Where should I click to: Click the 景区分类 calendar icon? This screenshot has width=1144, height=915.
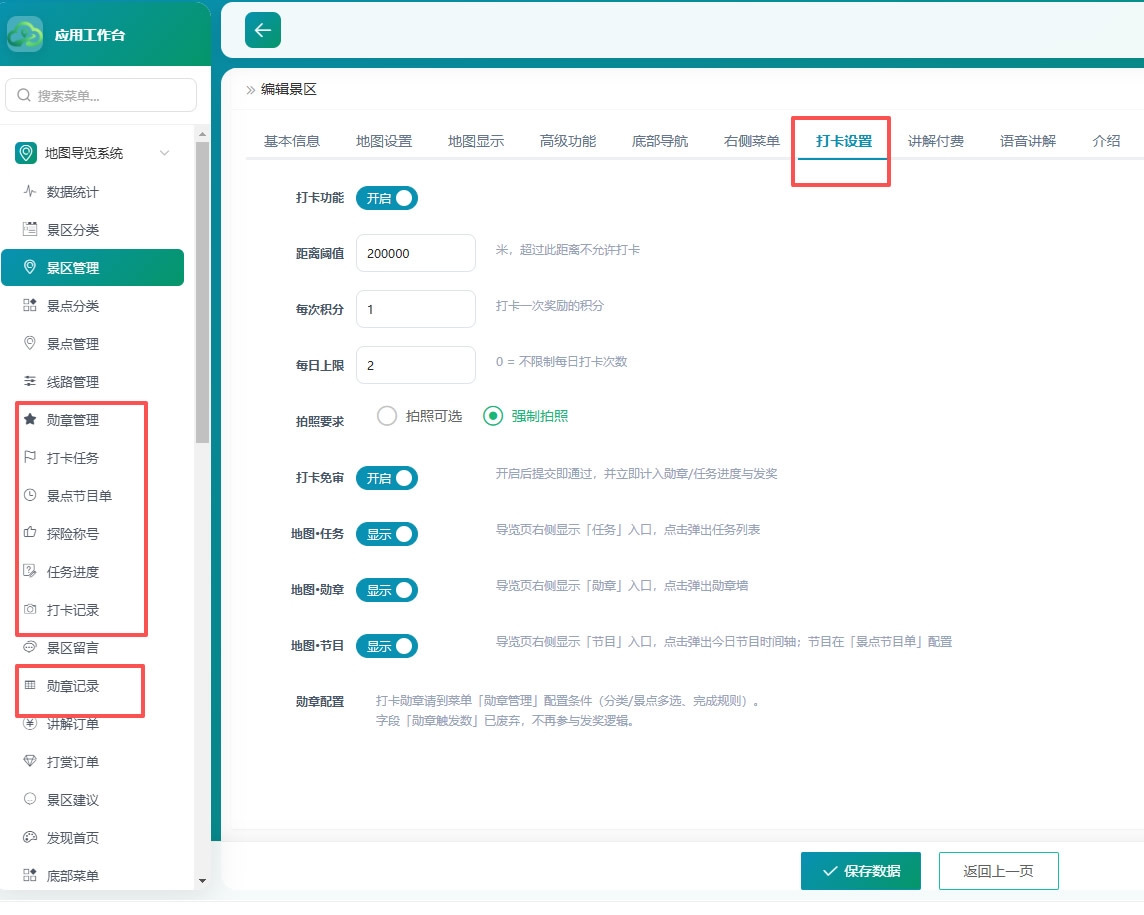pyautogui.click(x=30, y=229)
